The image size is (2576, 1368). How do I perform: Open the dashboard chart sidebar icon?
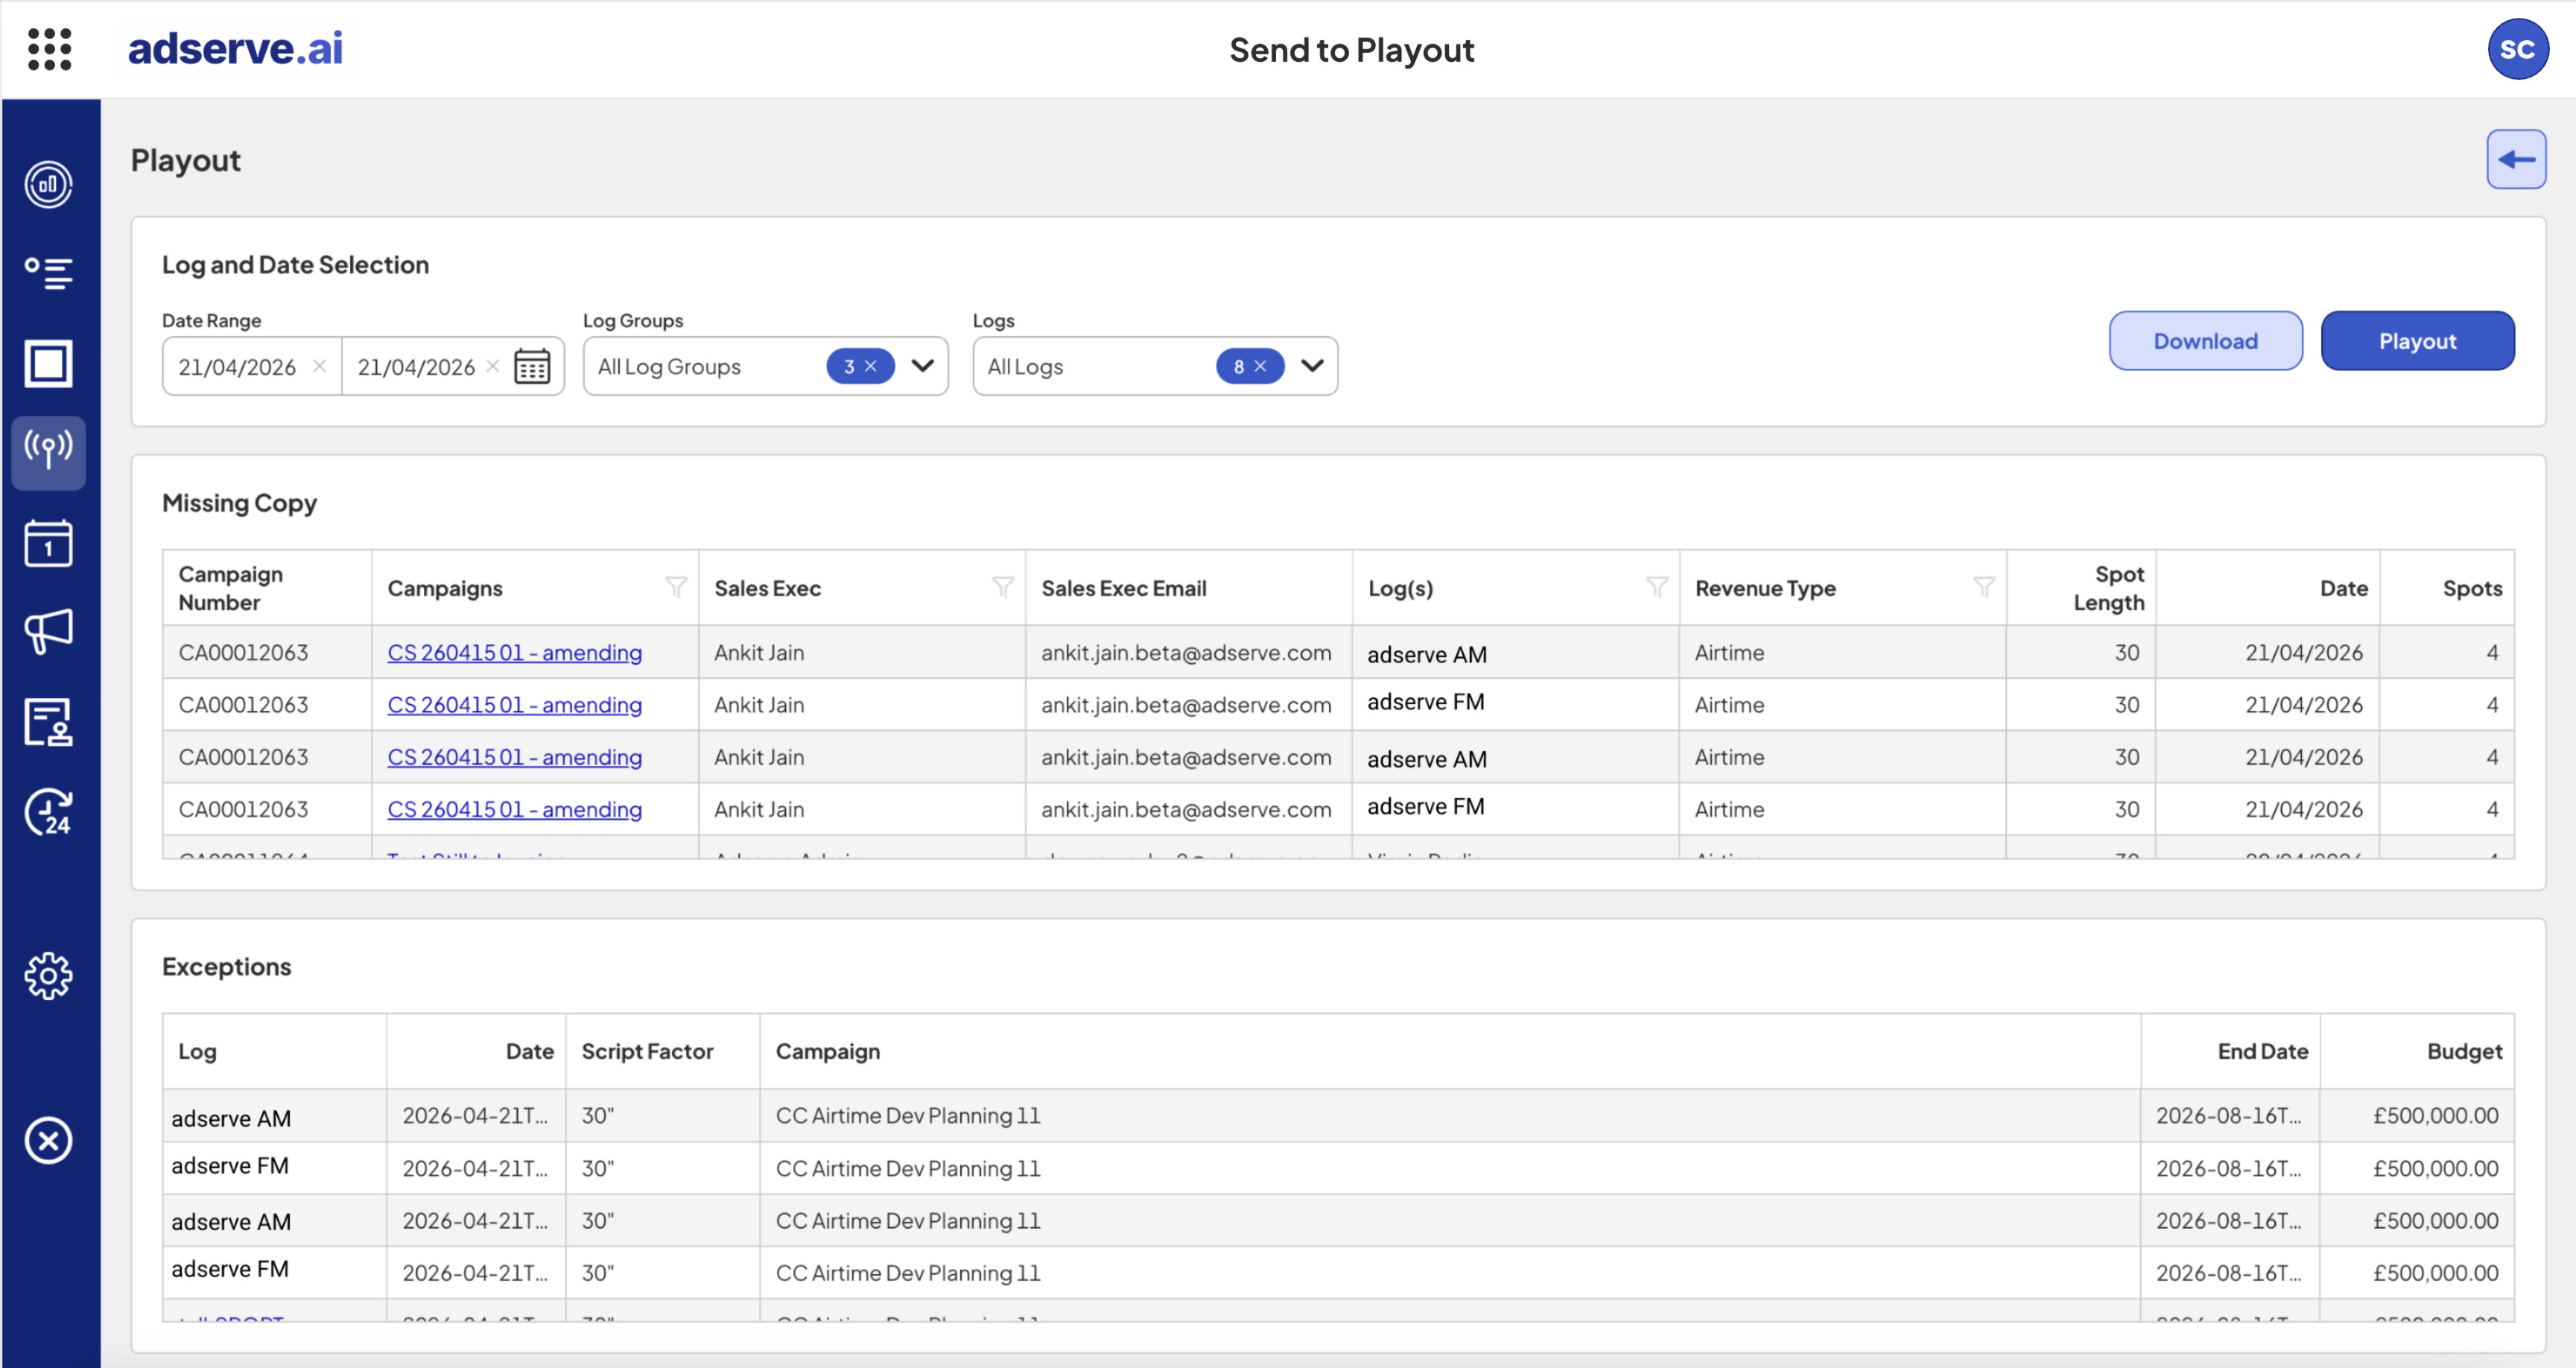click(x=48, y=184)
